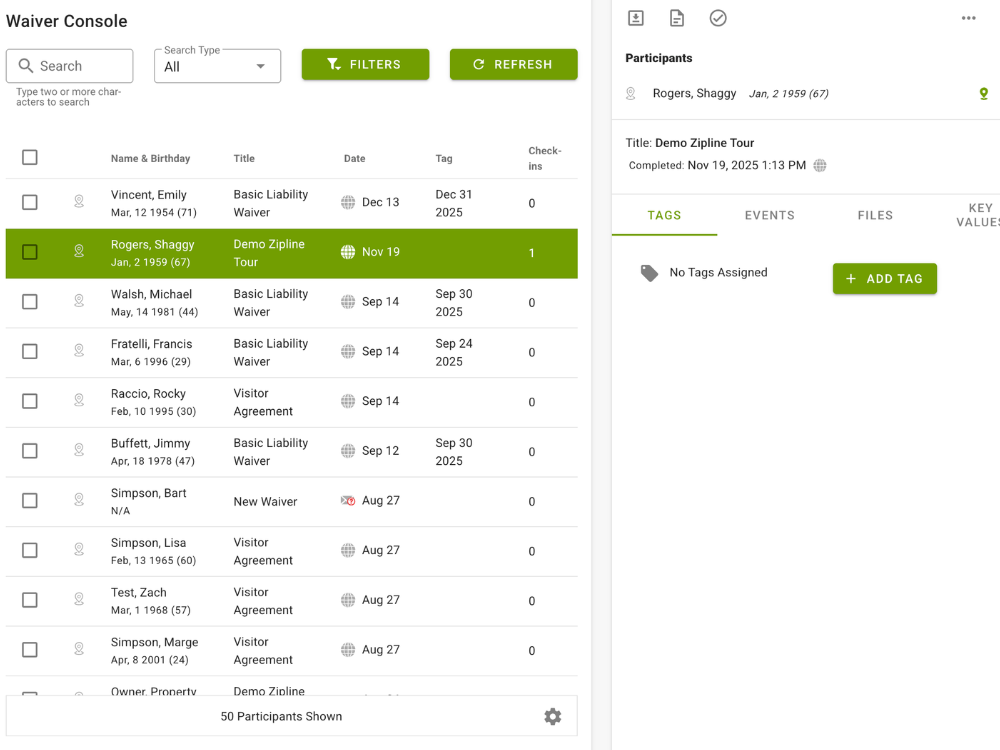
Task: Sort table by the Date column header
Action: pos(354,158)
